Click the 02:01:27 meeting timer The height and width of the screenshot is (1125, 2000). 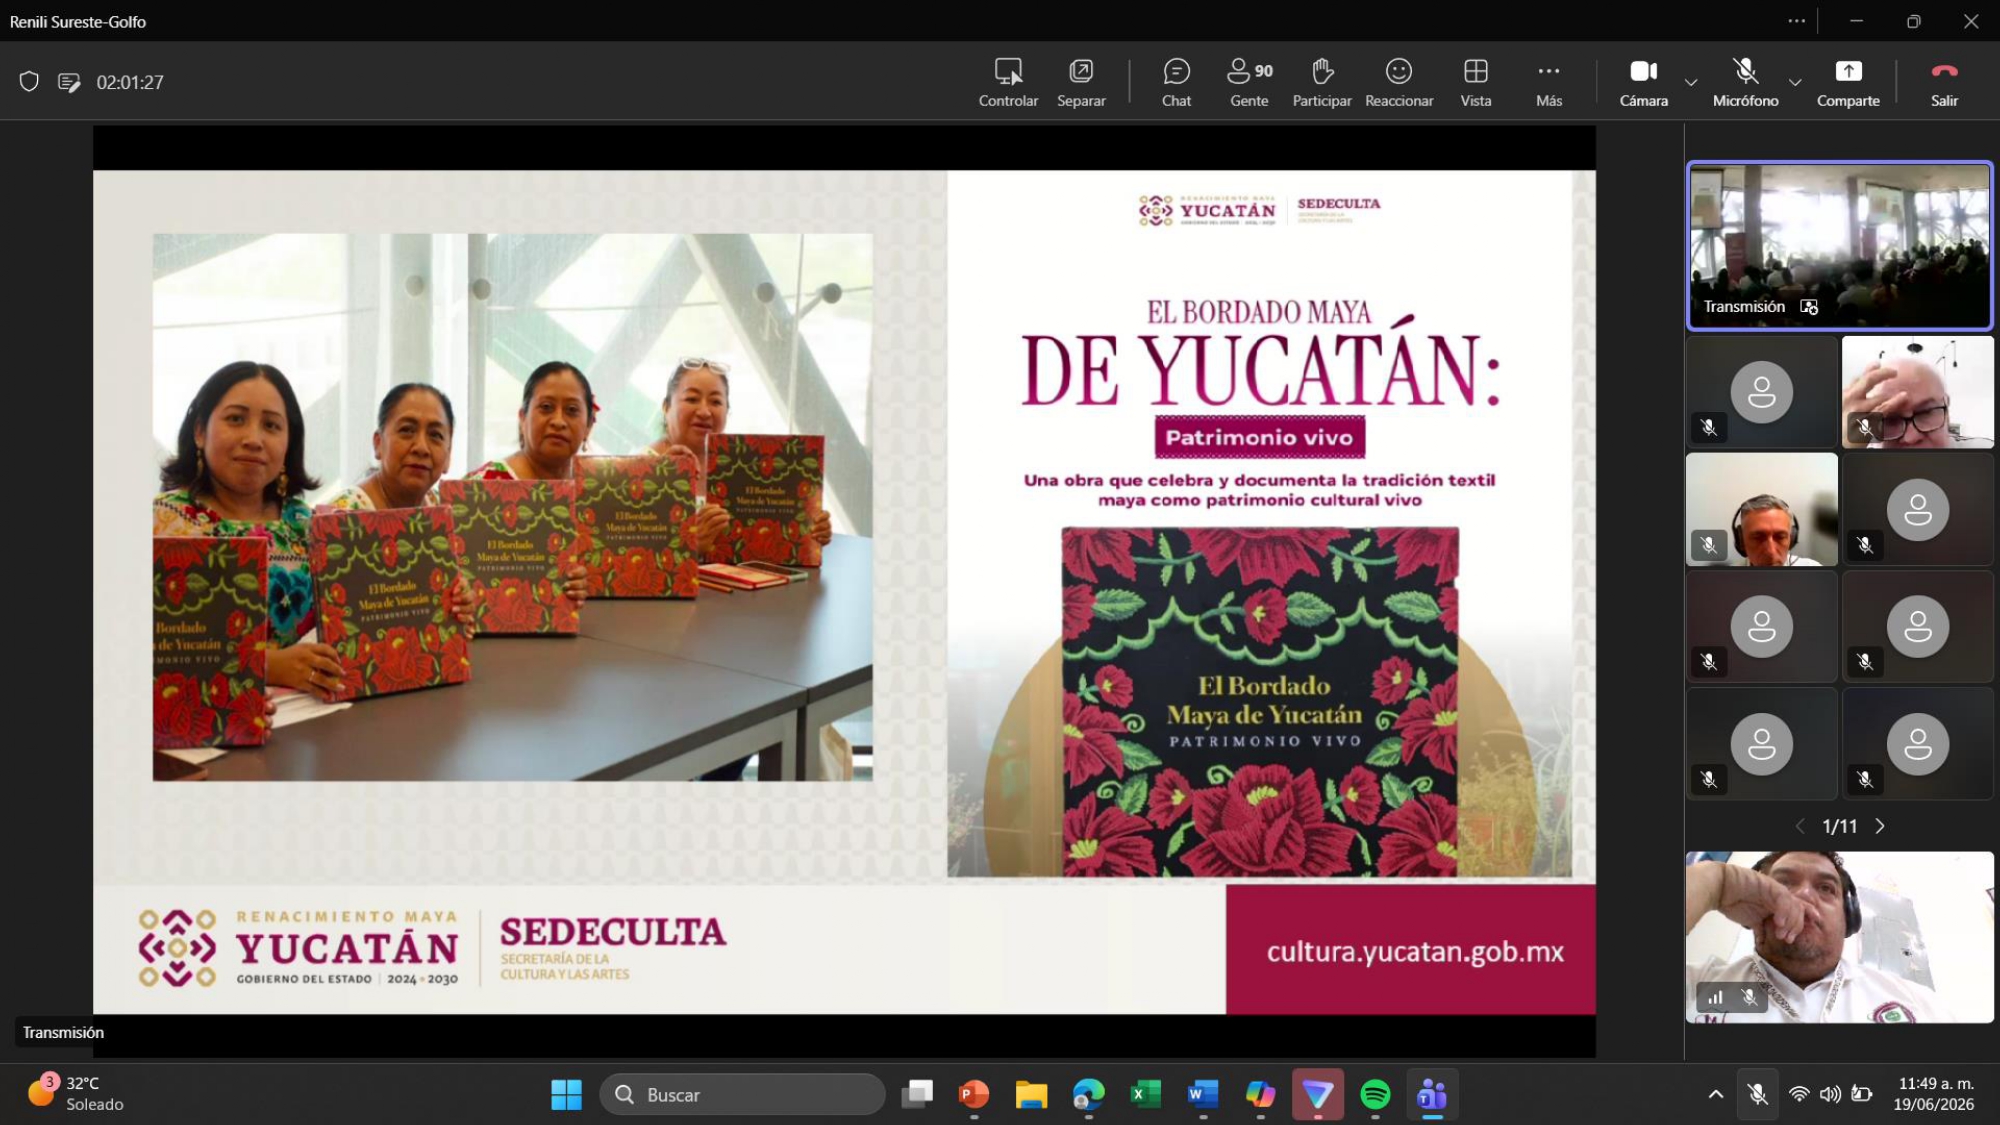click(x=130, y=82)
